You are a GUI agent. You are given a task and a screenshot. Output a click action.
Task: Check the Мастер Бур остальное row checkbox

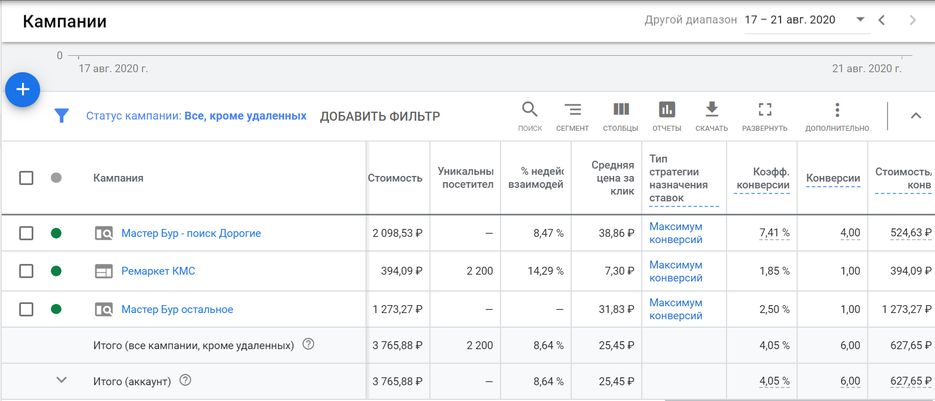[26, 309]
